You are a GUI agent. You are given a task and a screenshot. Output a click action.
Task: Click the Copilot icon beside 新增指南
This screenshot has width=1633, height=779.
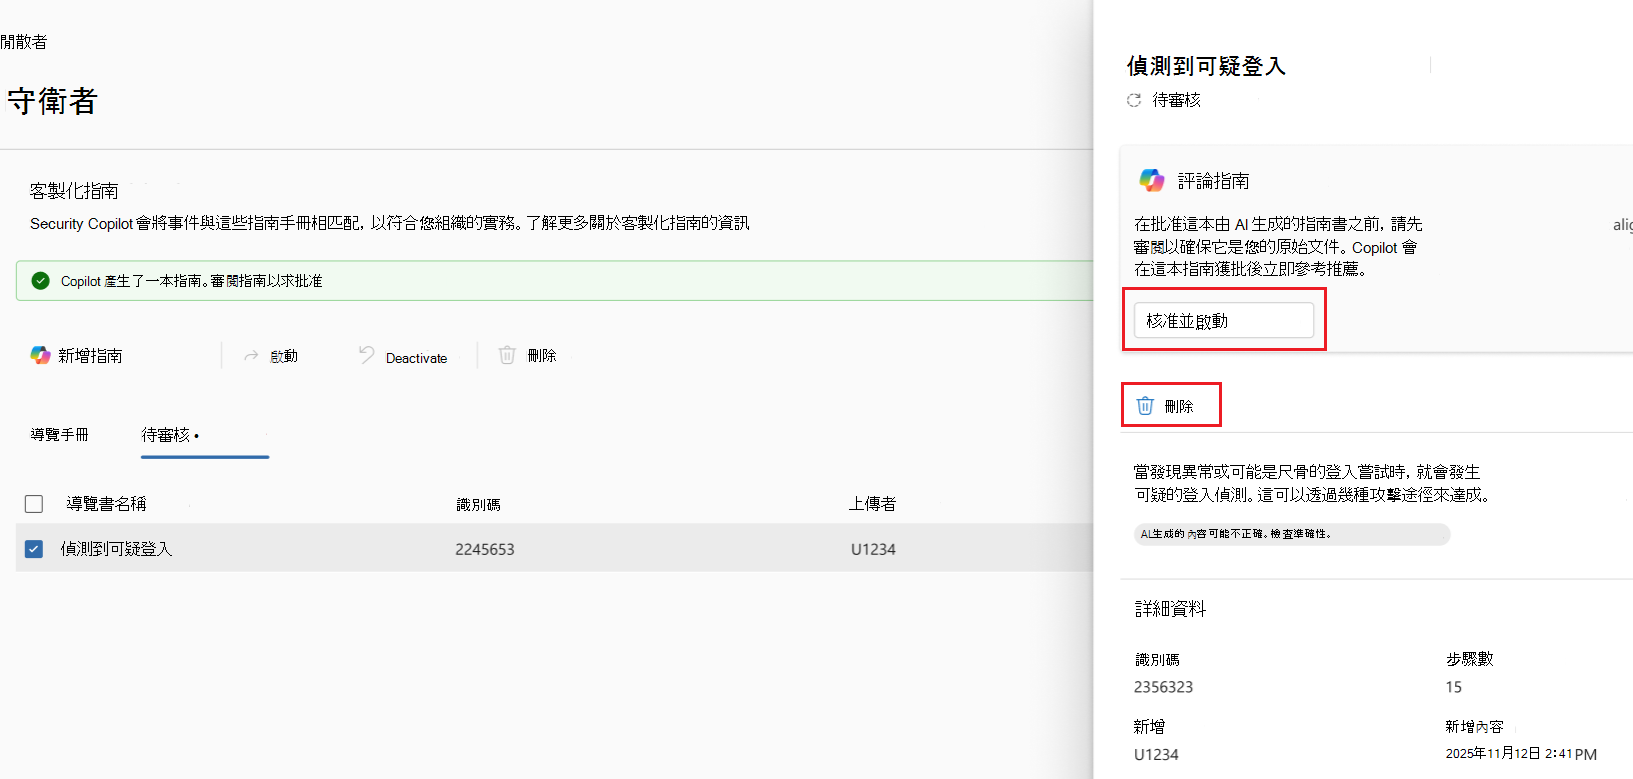(x=40, y=355)
